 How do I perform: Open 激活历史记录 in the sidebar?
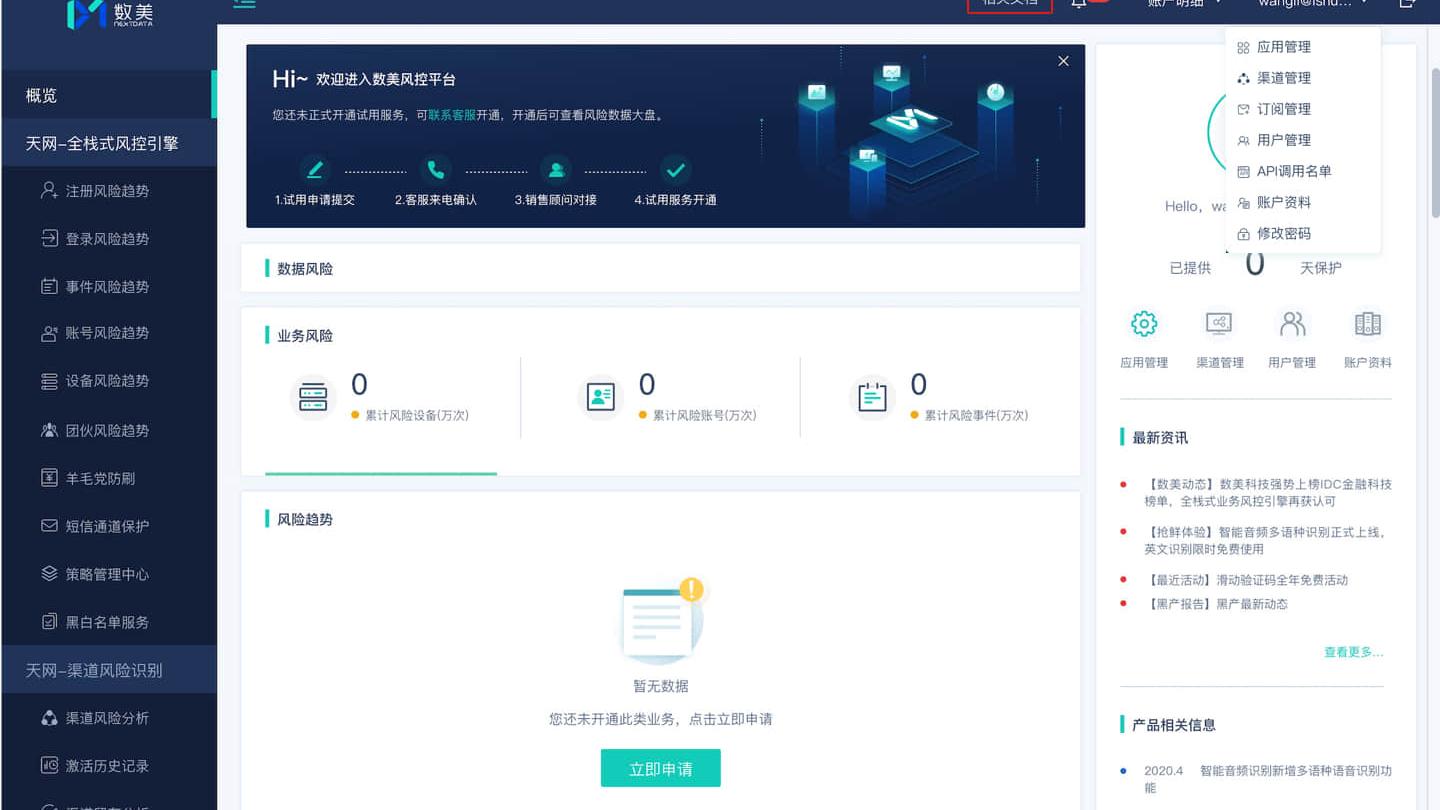tap(107, 766)
